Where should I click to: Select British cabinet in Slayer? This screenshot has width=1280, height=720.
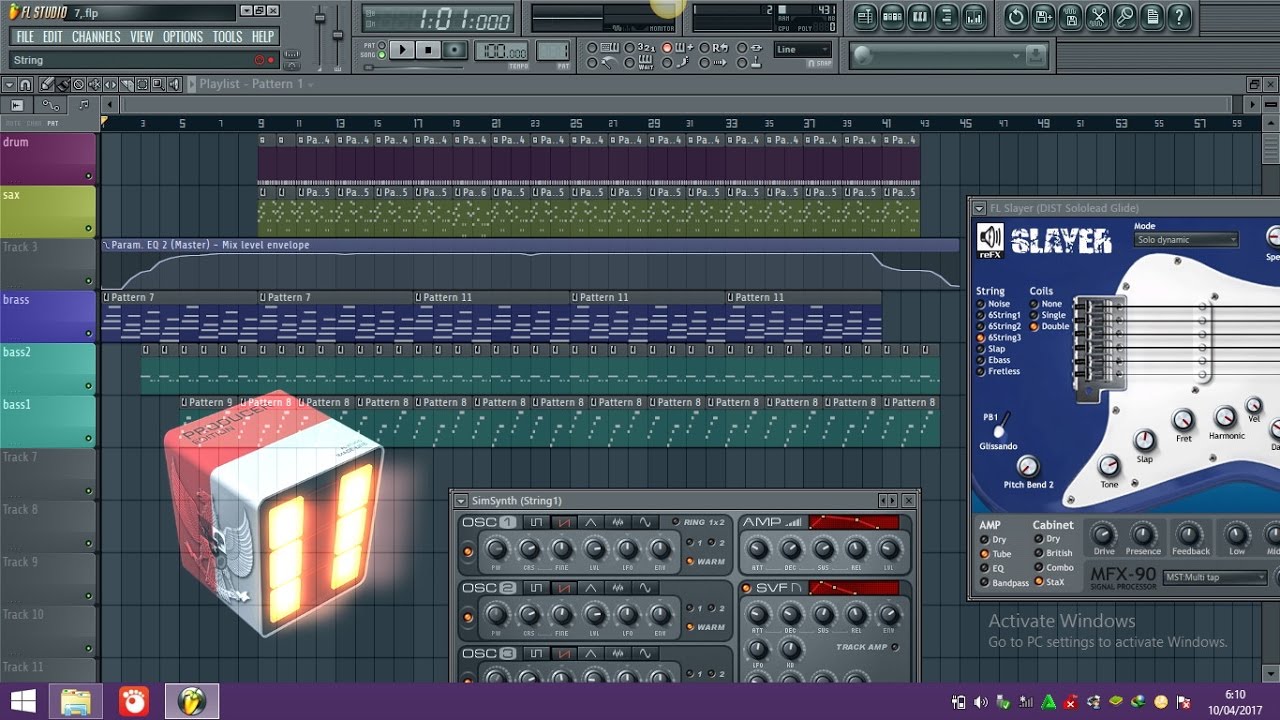pyautogui.click(x=1040, y=553)
